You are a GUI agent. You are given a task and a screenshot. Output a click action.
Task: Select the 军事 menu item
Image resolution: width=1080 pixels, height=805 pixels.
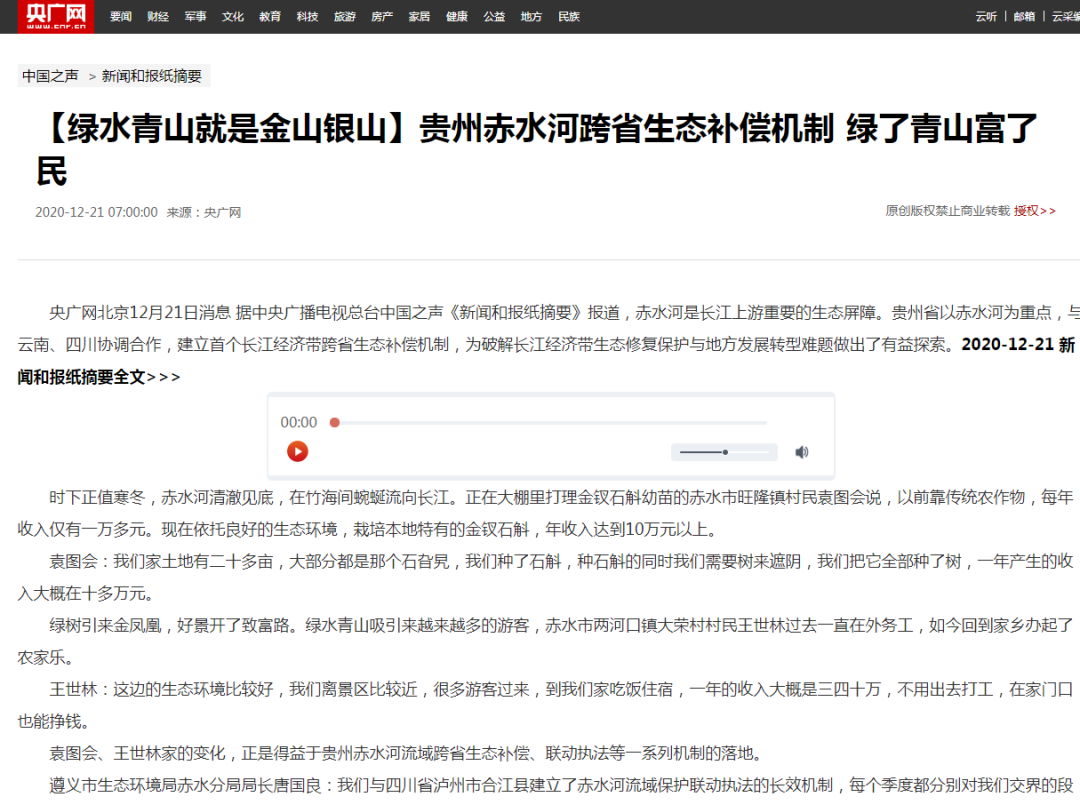pyautogui.click(x=195, y=16)
